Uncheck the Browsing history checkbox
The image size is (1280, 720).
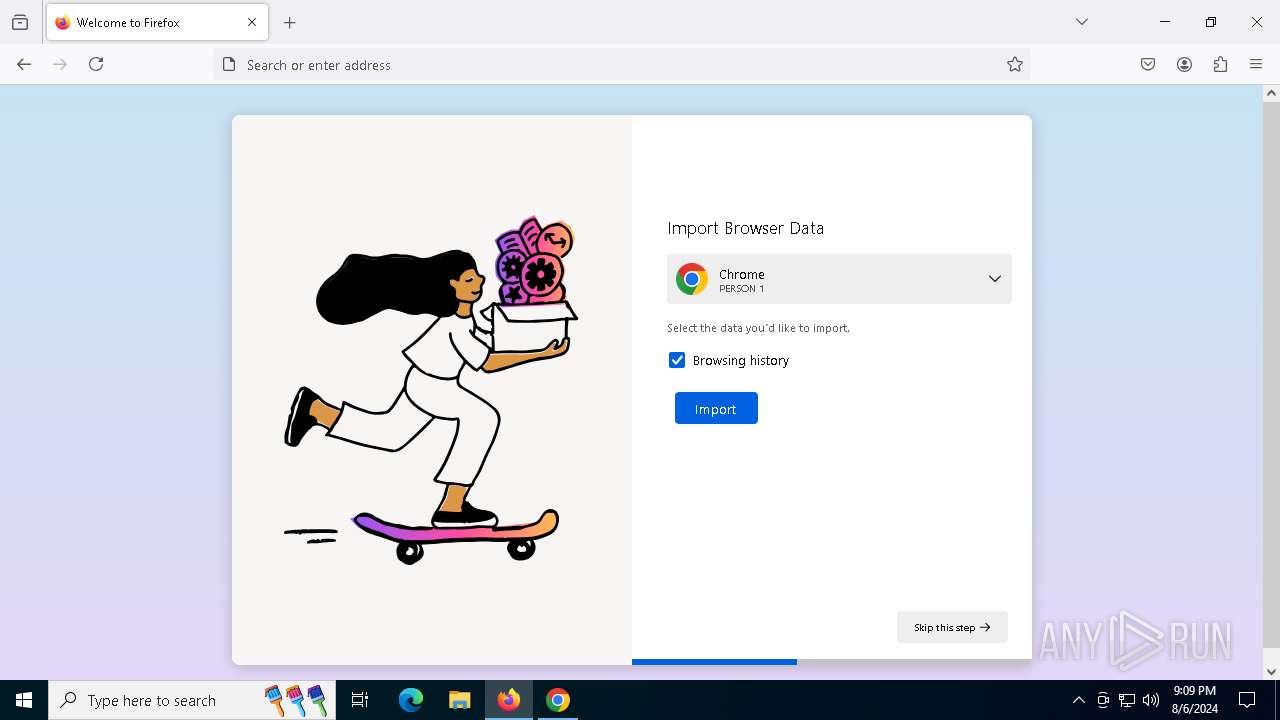click(677, 360)
